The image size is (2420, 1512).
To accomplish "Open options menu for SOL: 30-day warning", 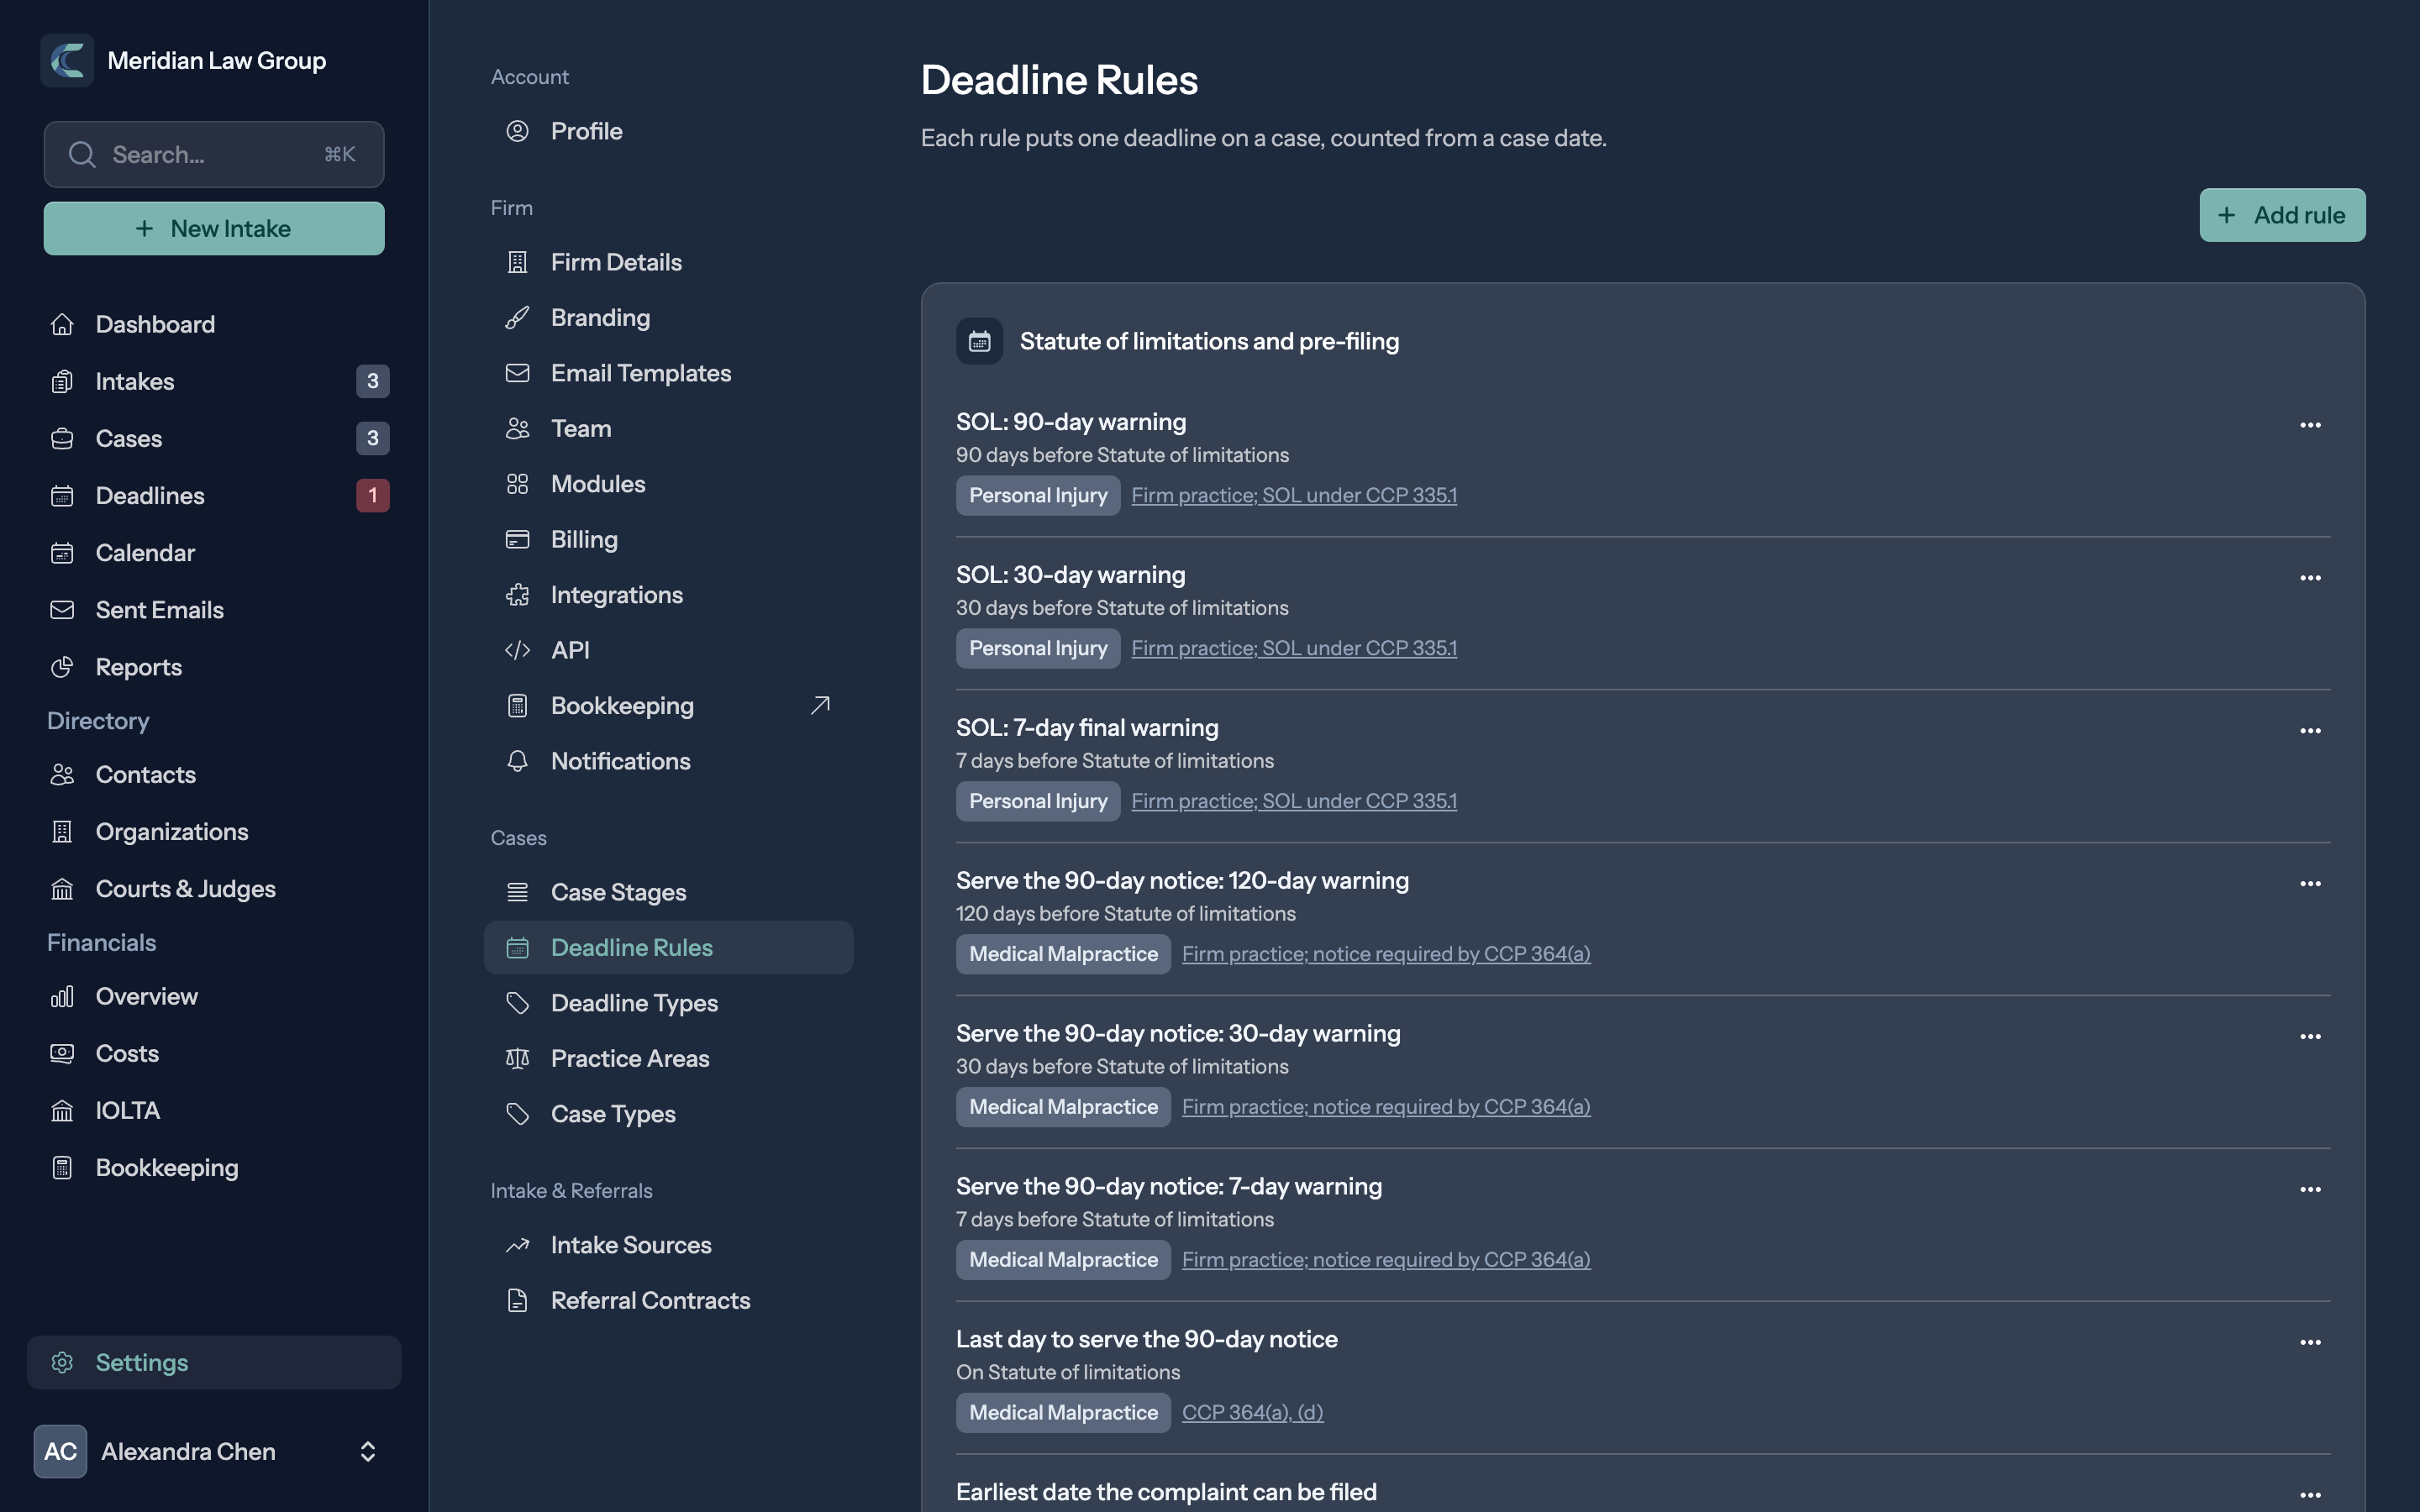I will click(2310, 578).
